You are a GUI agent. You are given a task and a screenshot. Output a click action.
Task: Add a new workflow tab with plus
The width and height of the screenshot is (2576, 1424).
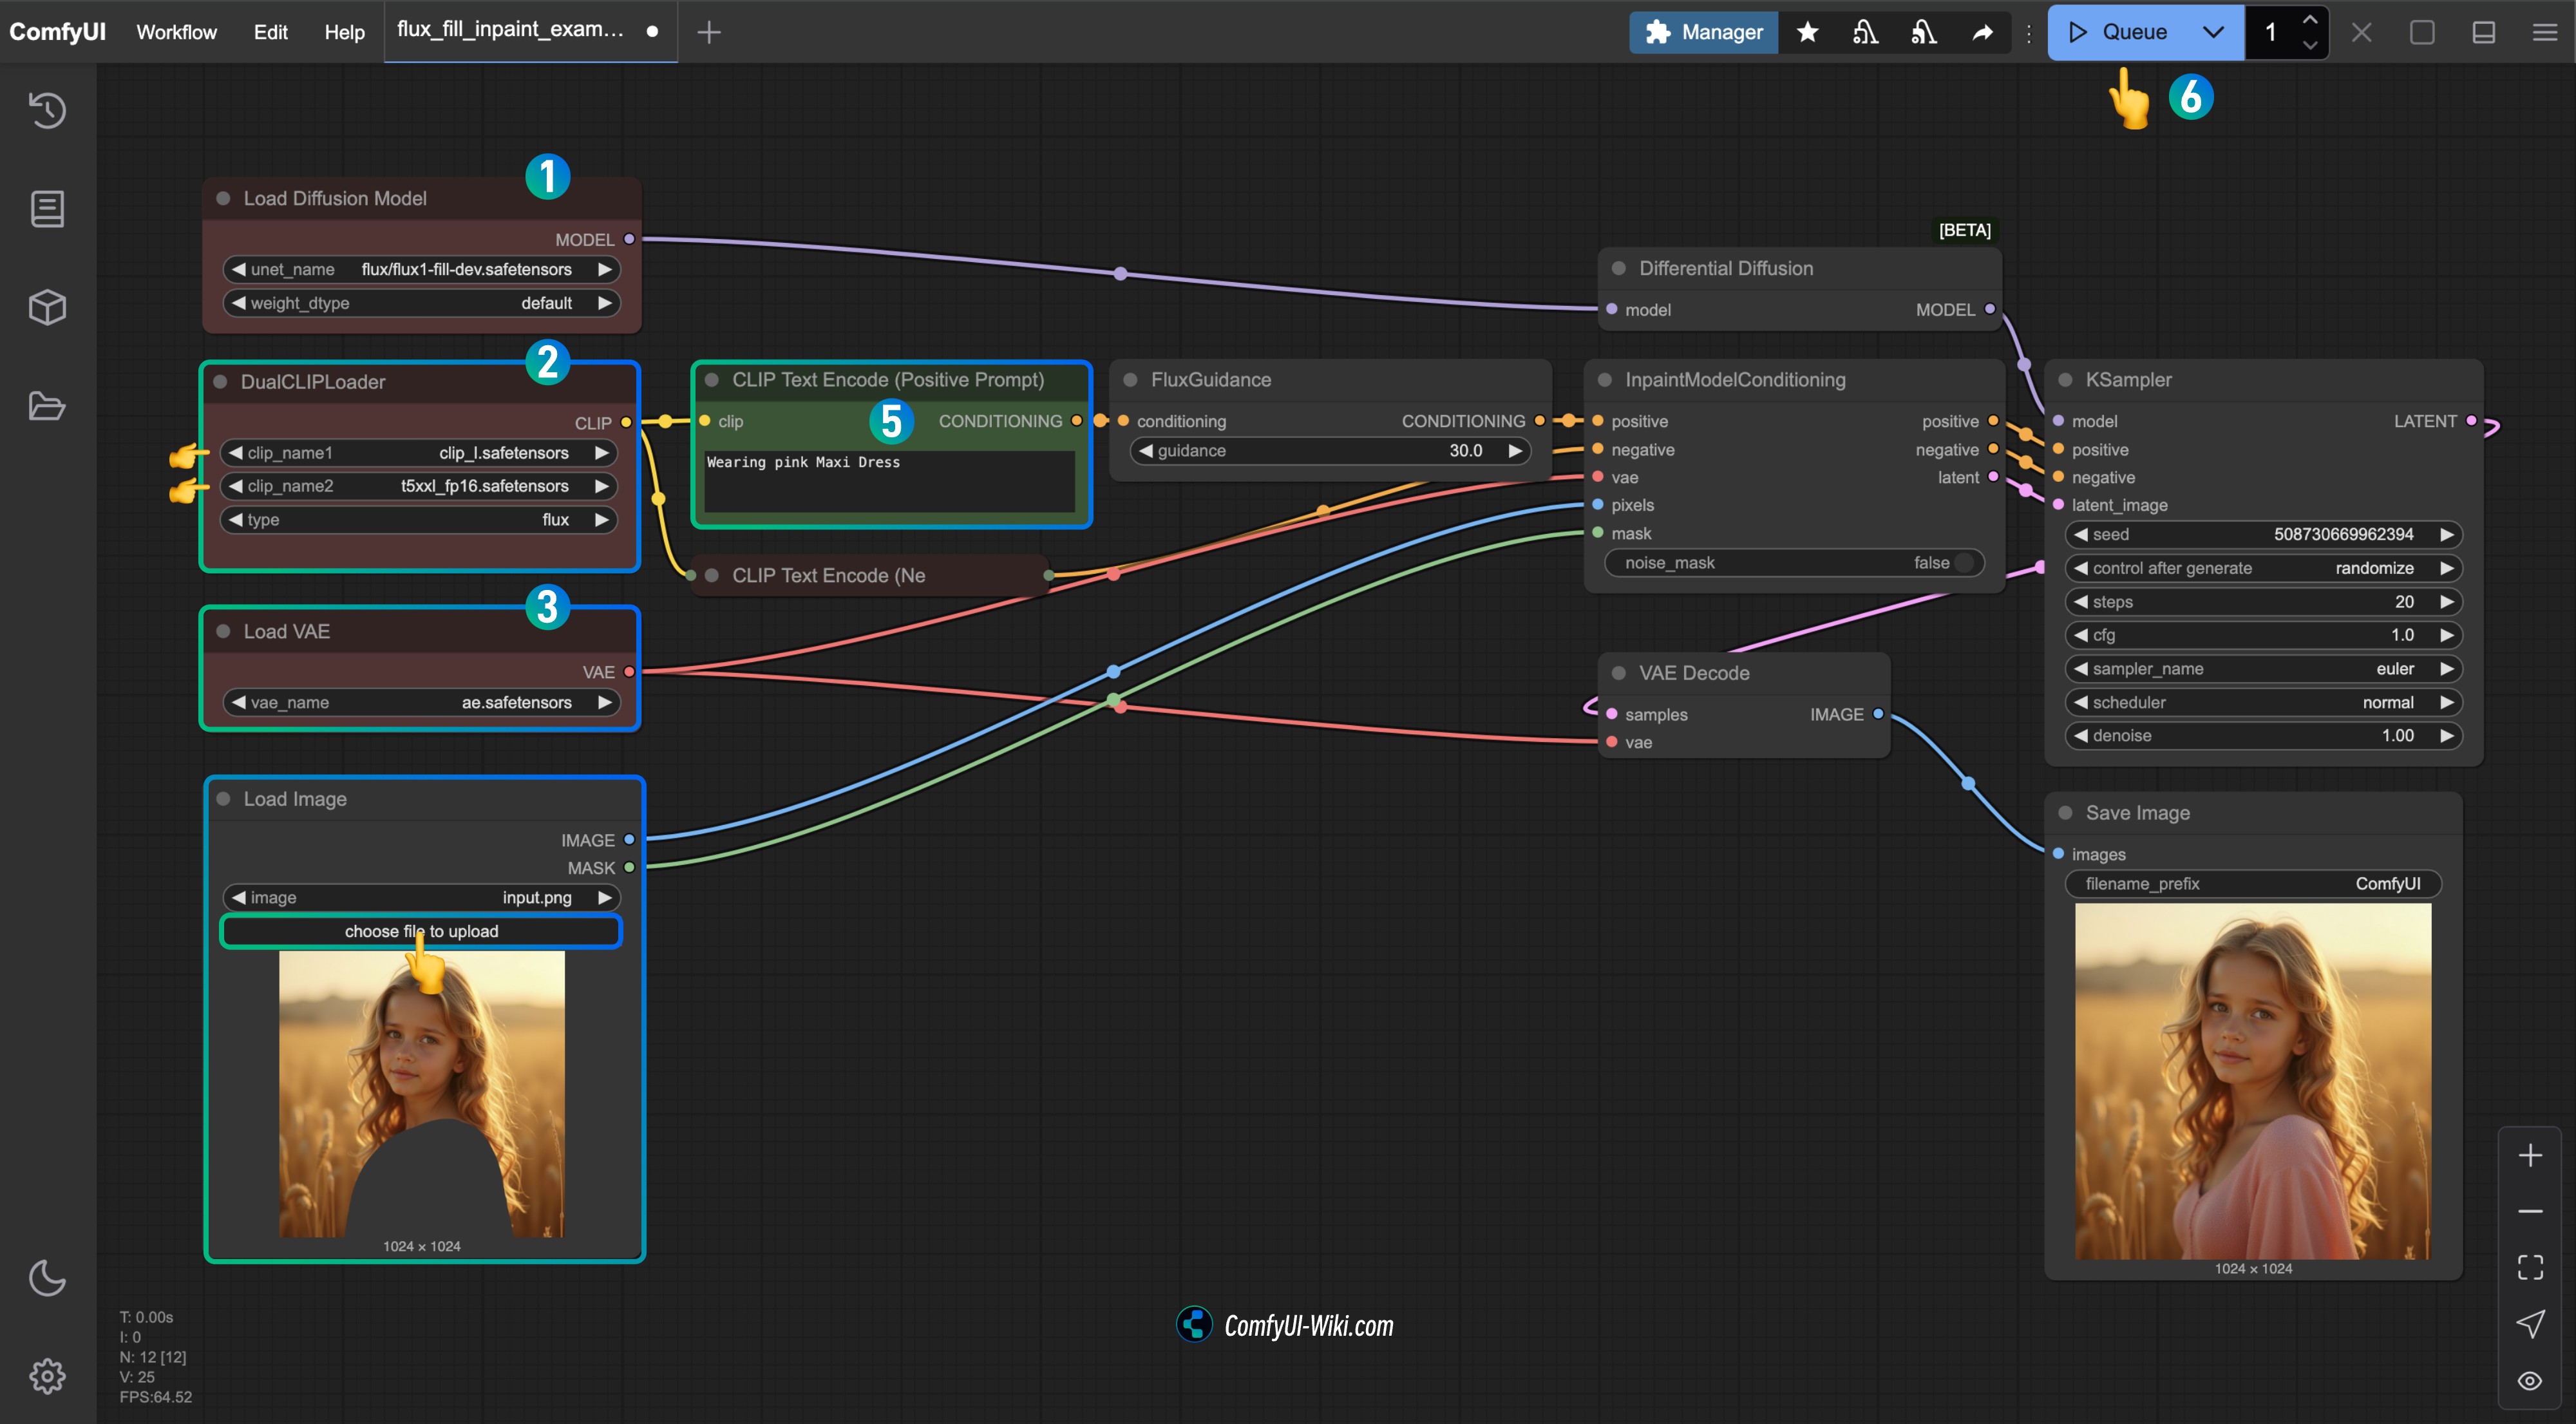709,32
